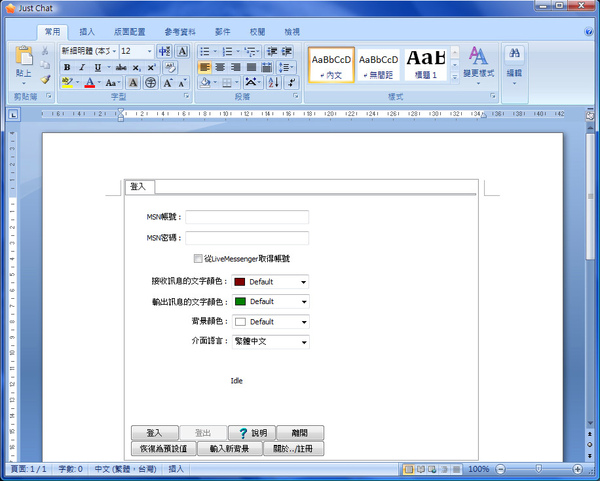Image resolution: width=600 pixels, height=481 pixels.
Task: Open the 介面語言 language dropdown
Action: [271, 341]
